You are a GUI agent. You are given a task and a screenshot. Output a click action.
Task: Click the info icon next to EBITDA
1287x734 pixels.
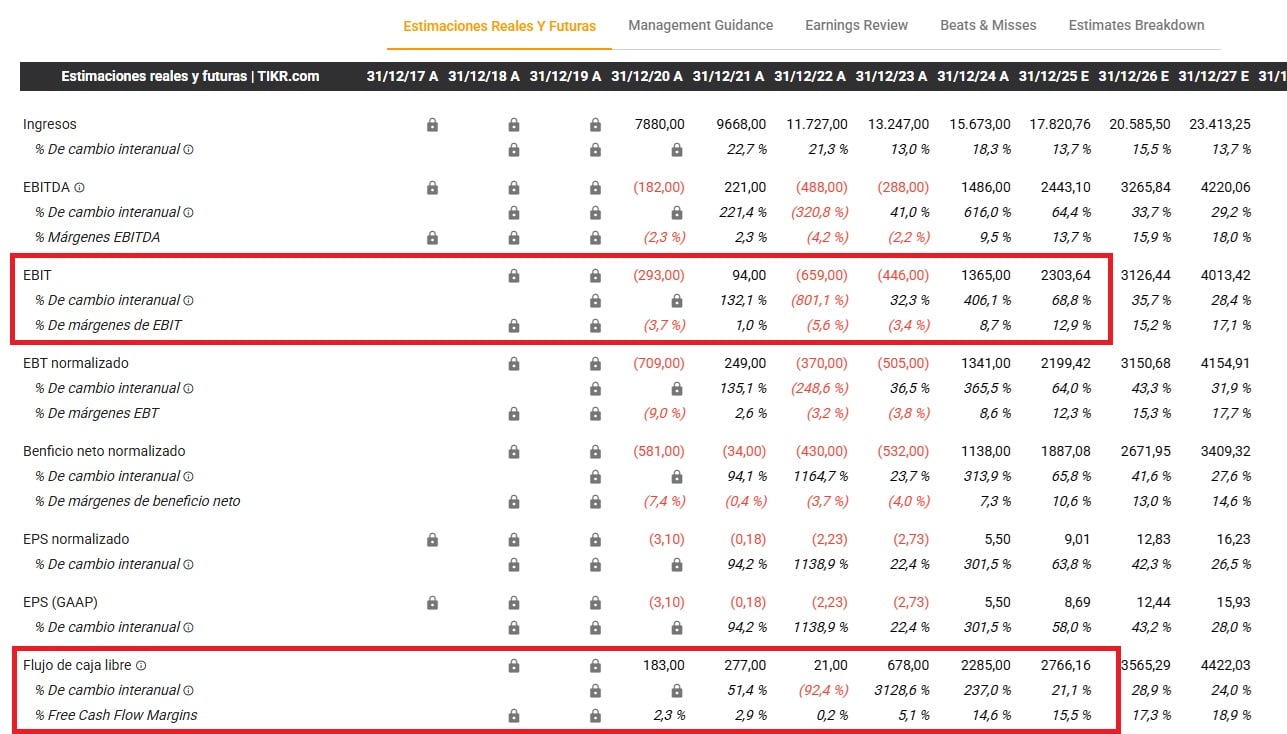(x=80, y=188)
